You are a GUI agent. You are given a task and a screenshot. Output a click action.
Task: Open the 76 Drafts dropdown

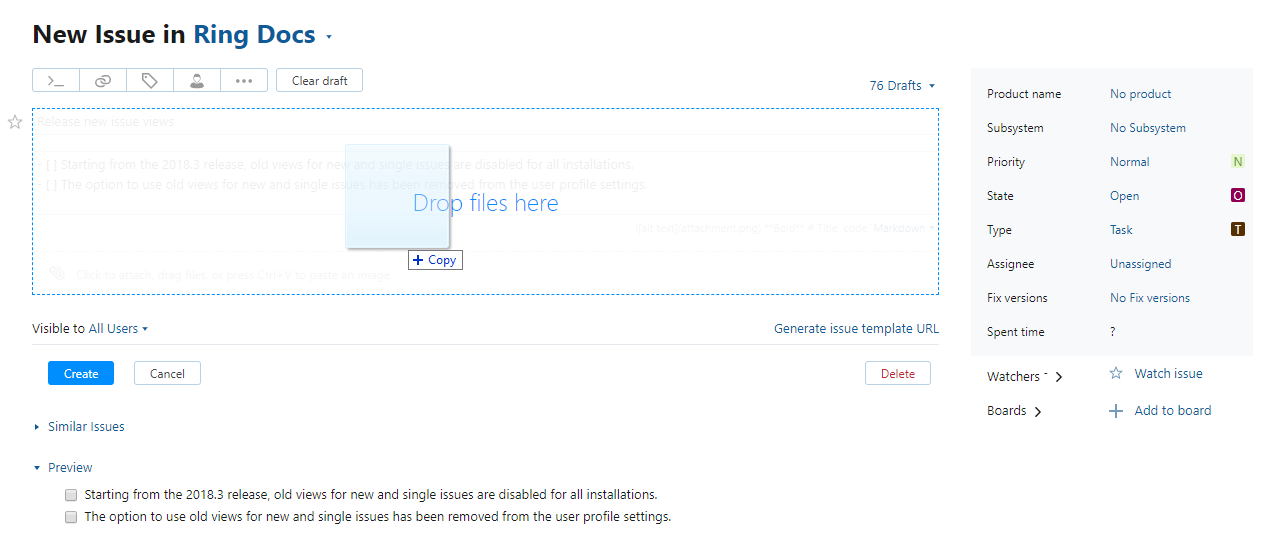click(902, 85)
